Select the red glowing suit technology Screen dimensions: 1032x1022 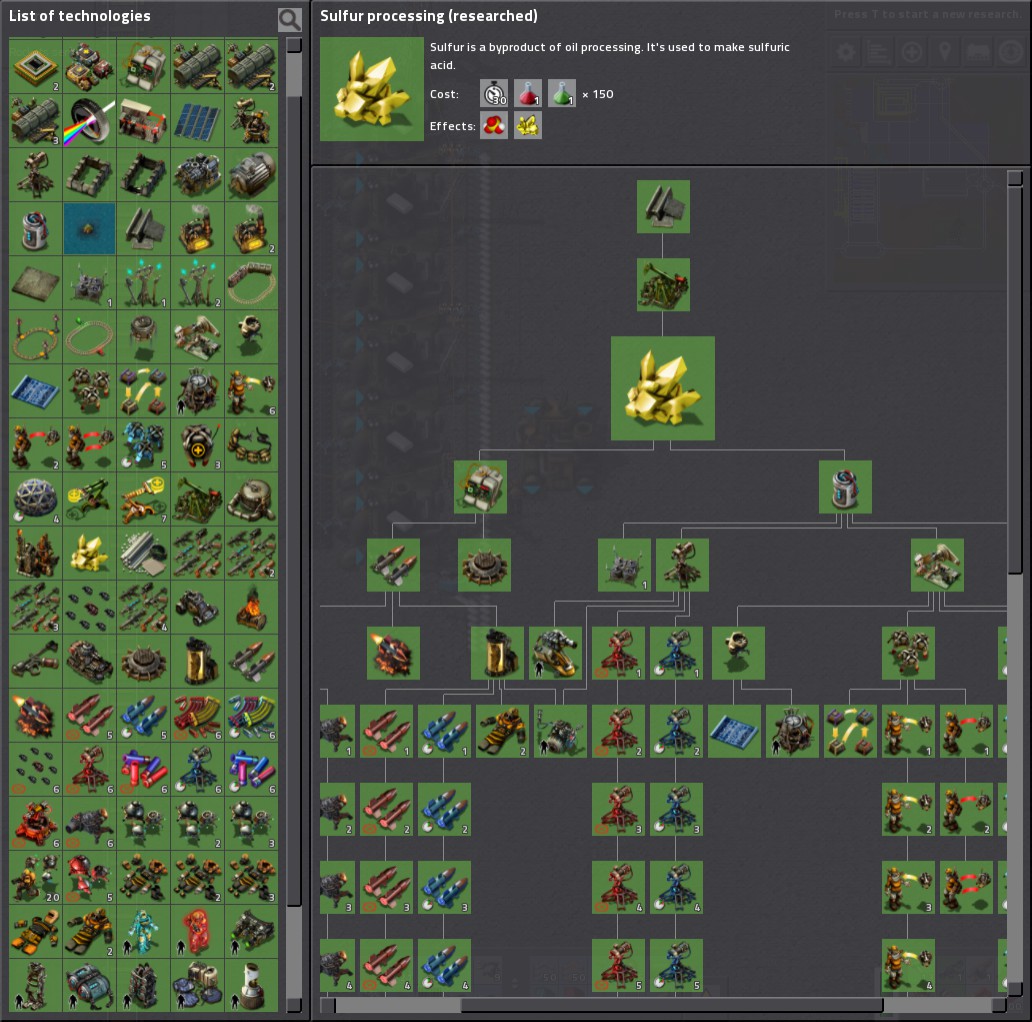coord(197,931)
